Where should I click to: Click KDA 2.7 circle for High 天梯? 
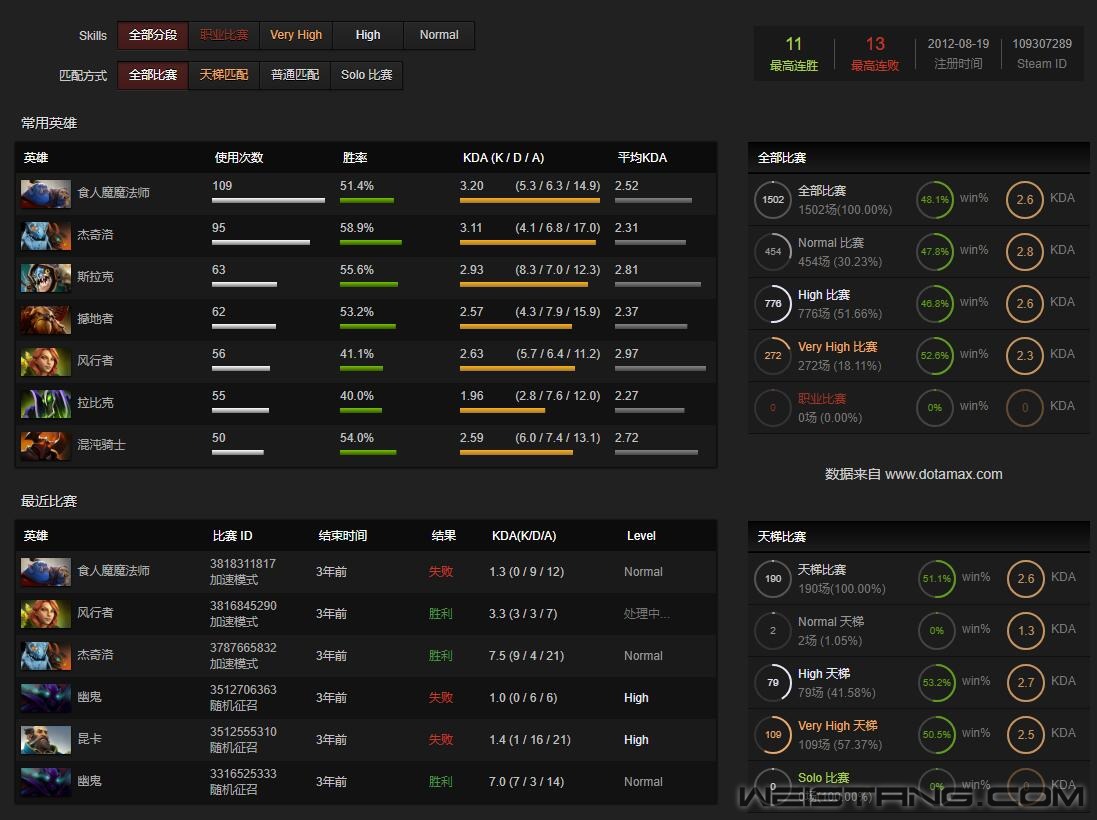1026,682
